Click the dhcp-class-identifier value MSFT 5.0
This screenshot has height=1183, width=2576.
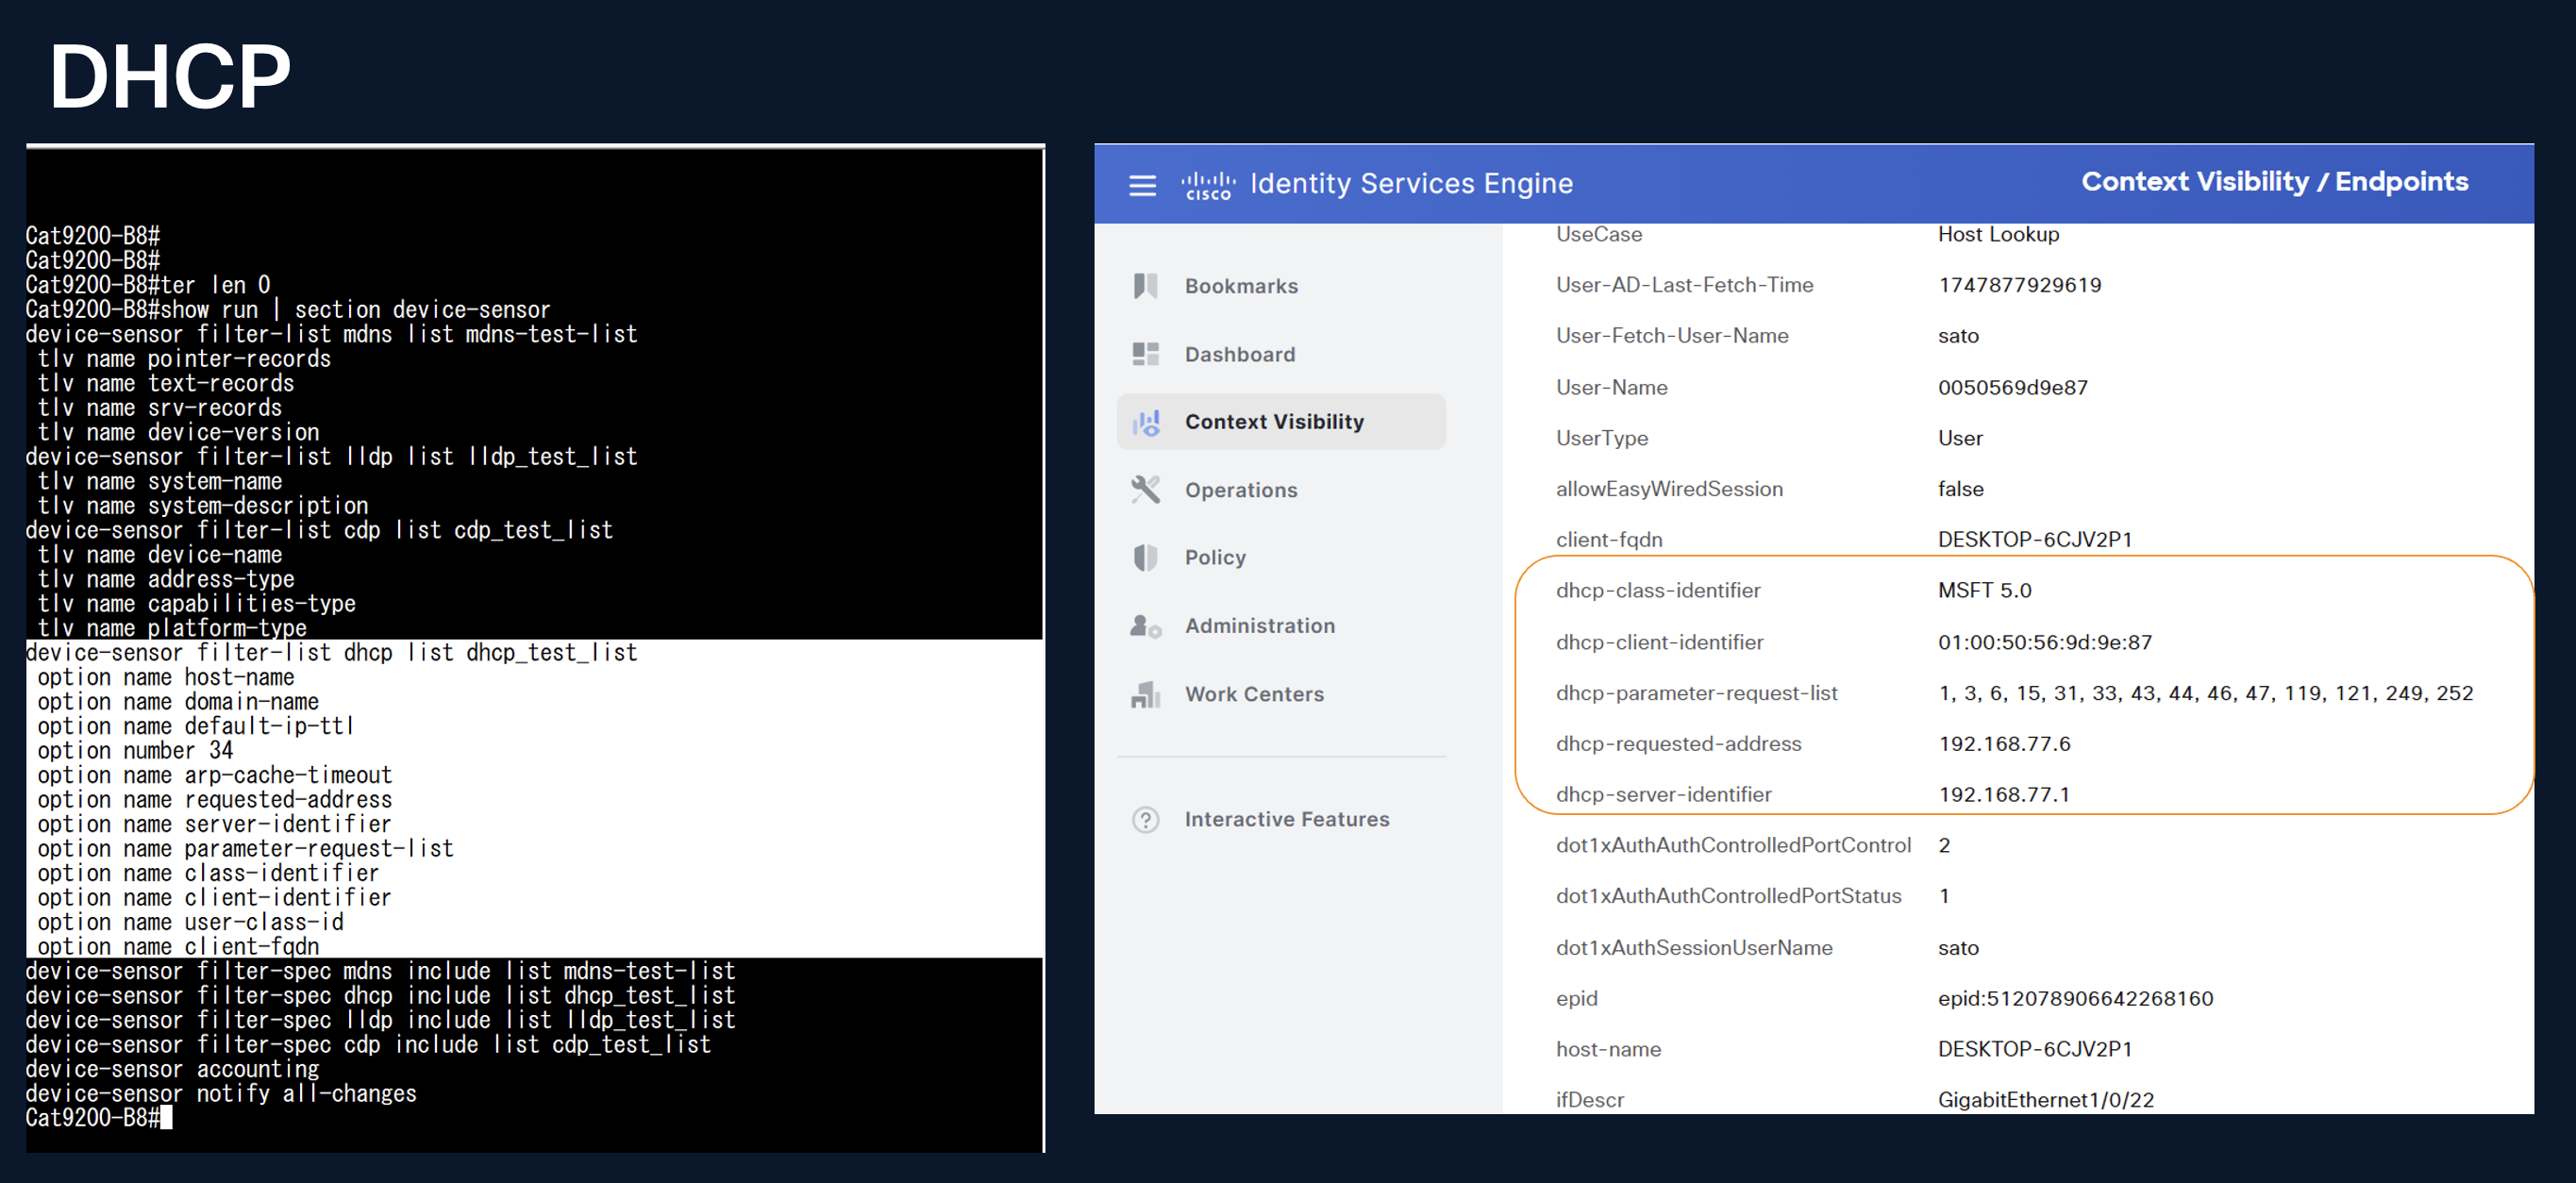[x=1984, y=590]
